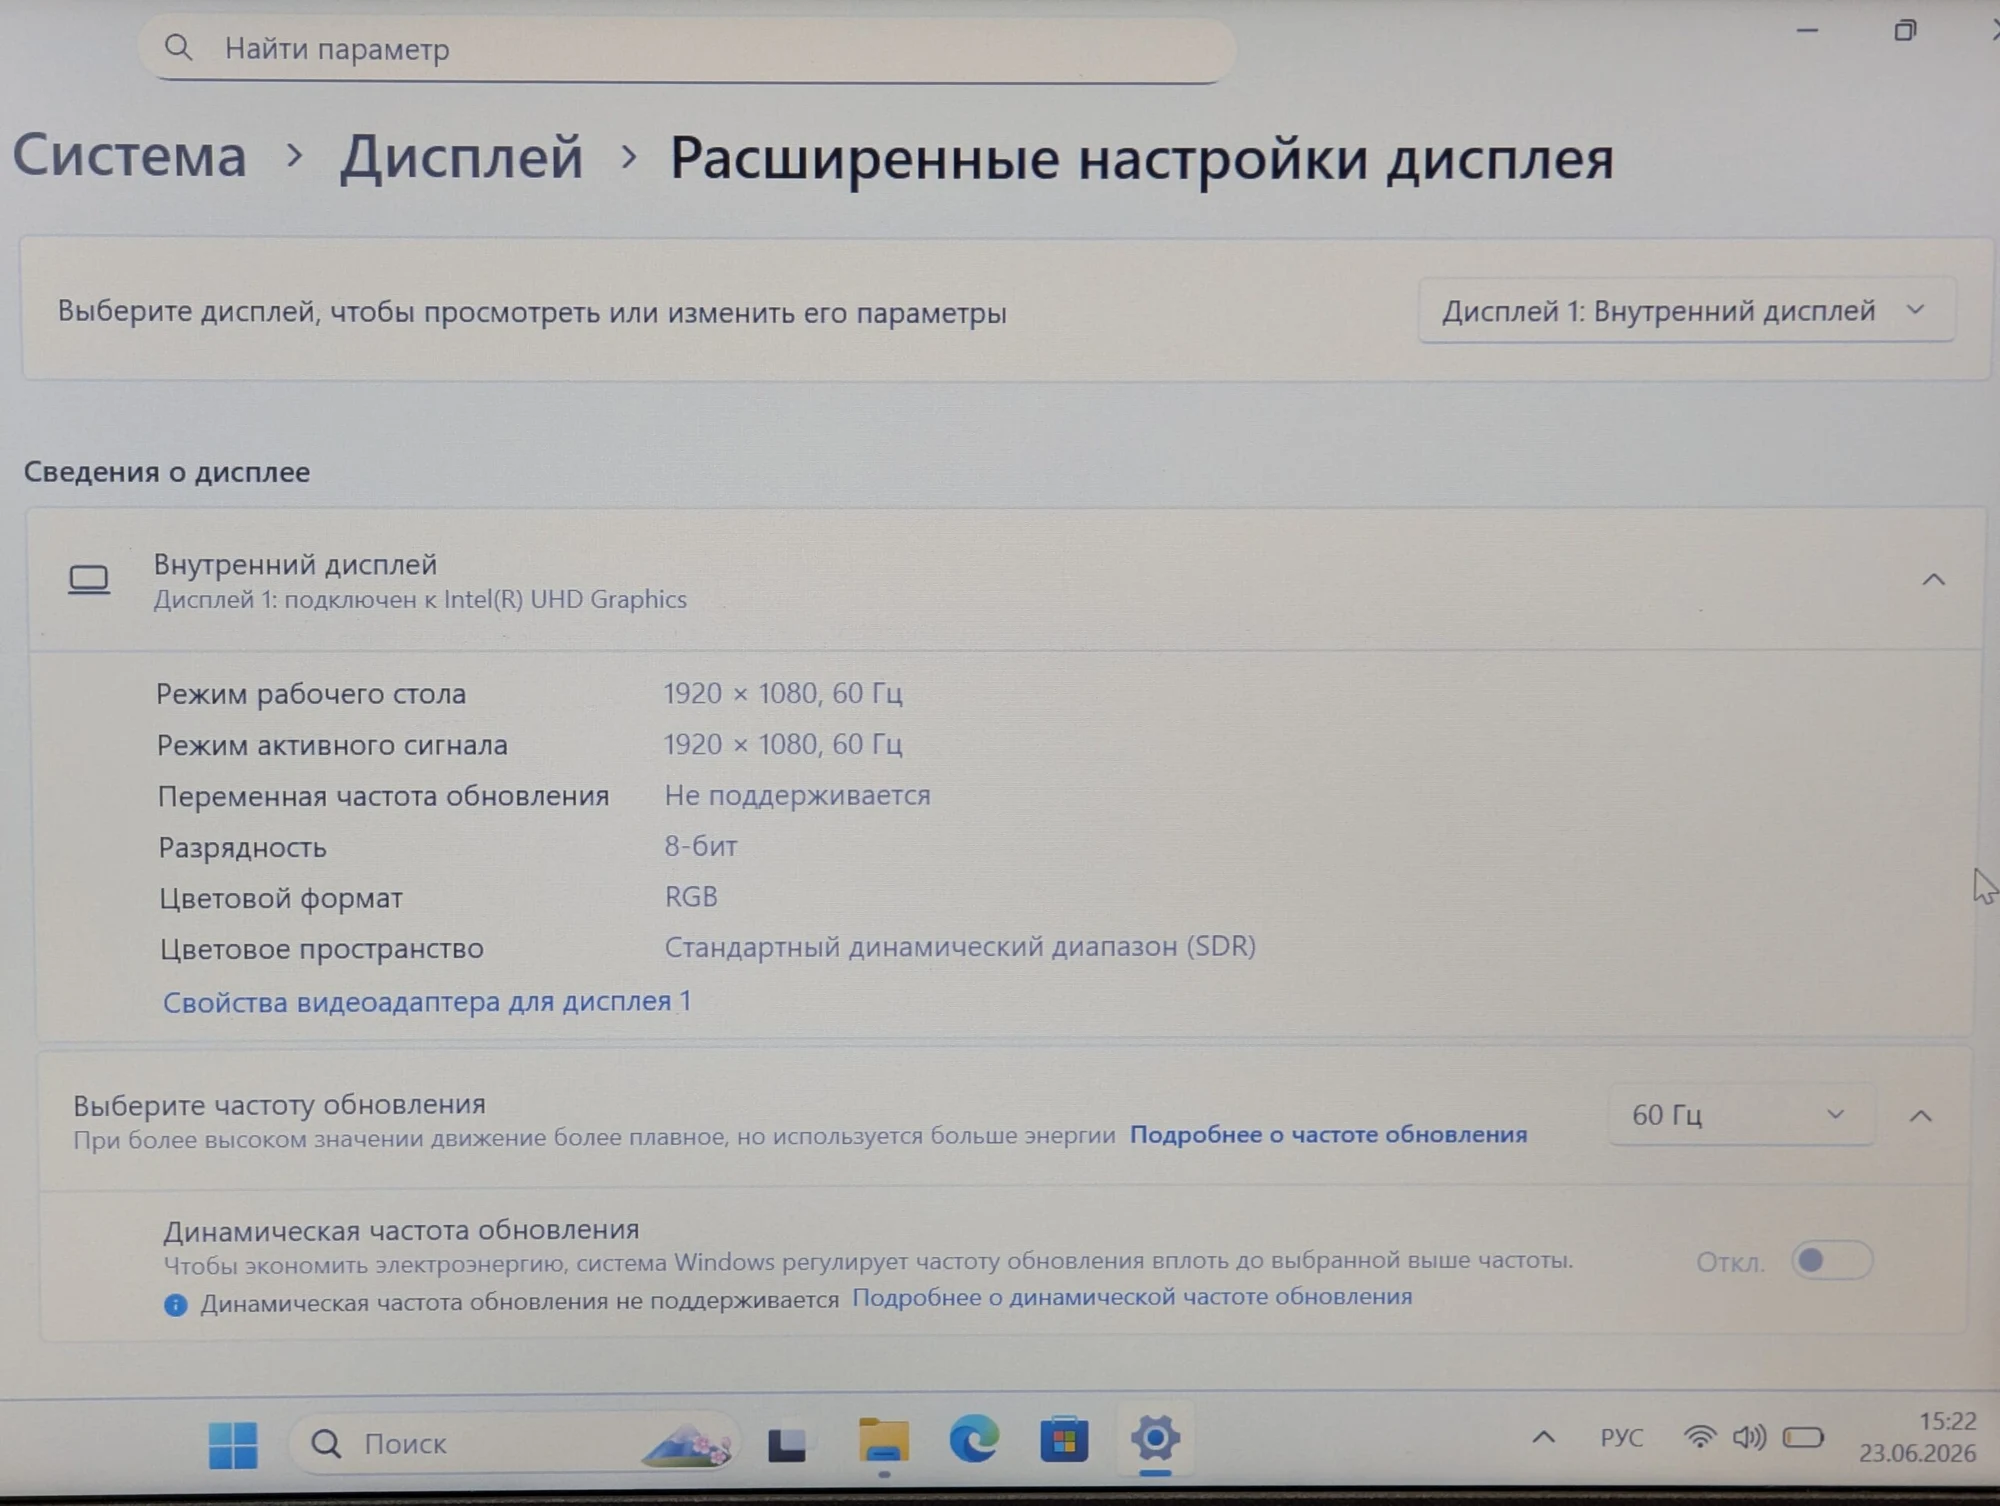Click the Найти параметр search field
Image resolution: width=2000 pixels, height=1506 pixels.
click(687, 49)
